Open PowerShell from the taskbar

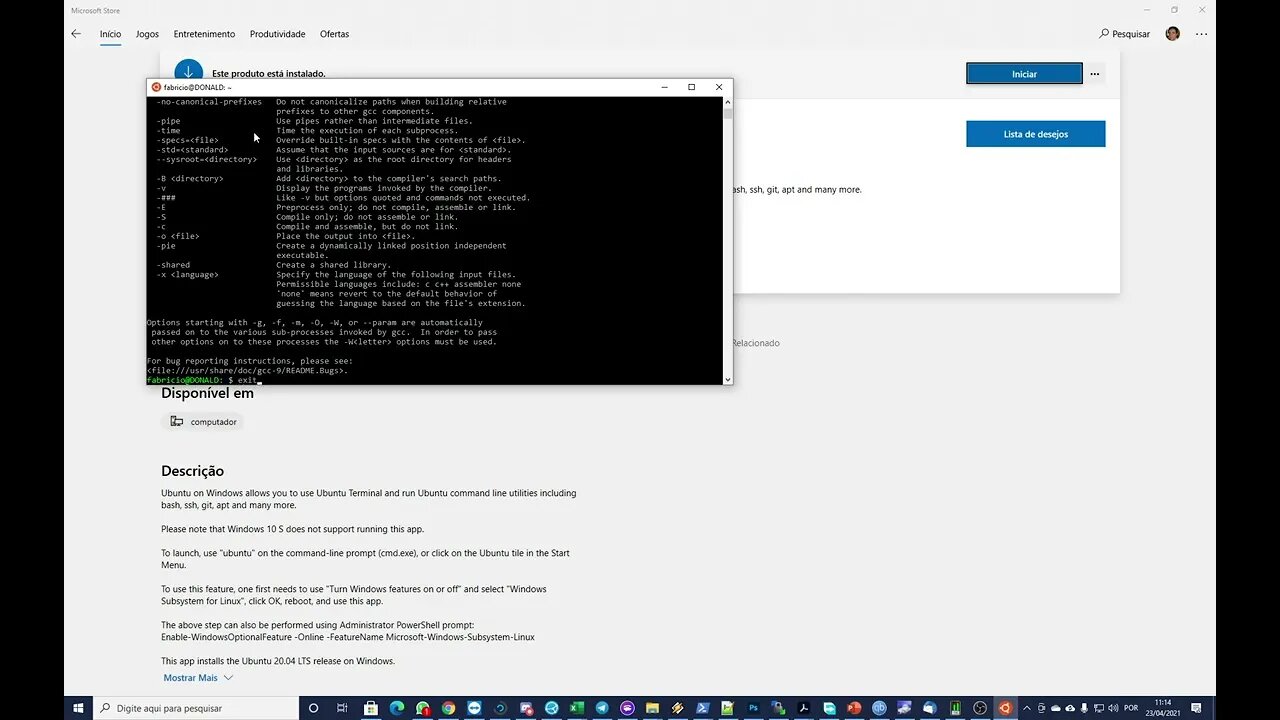702,708
